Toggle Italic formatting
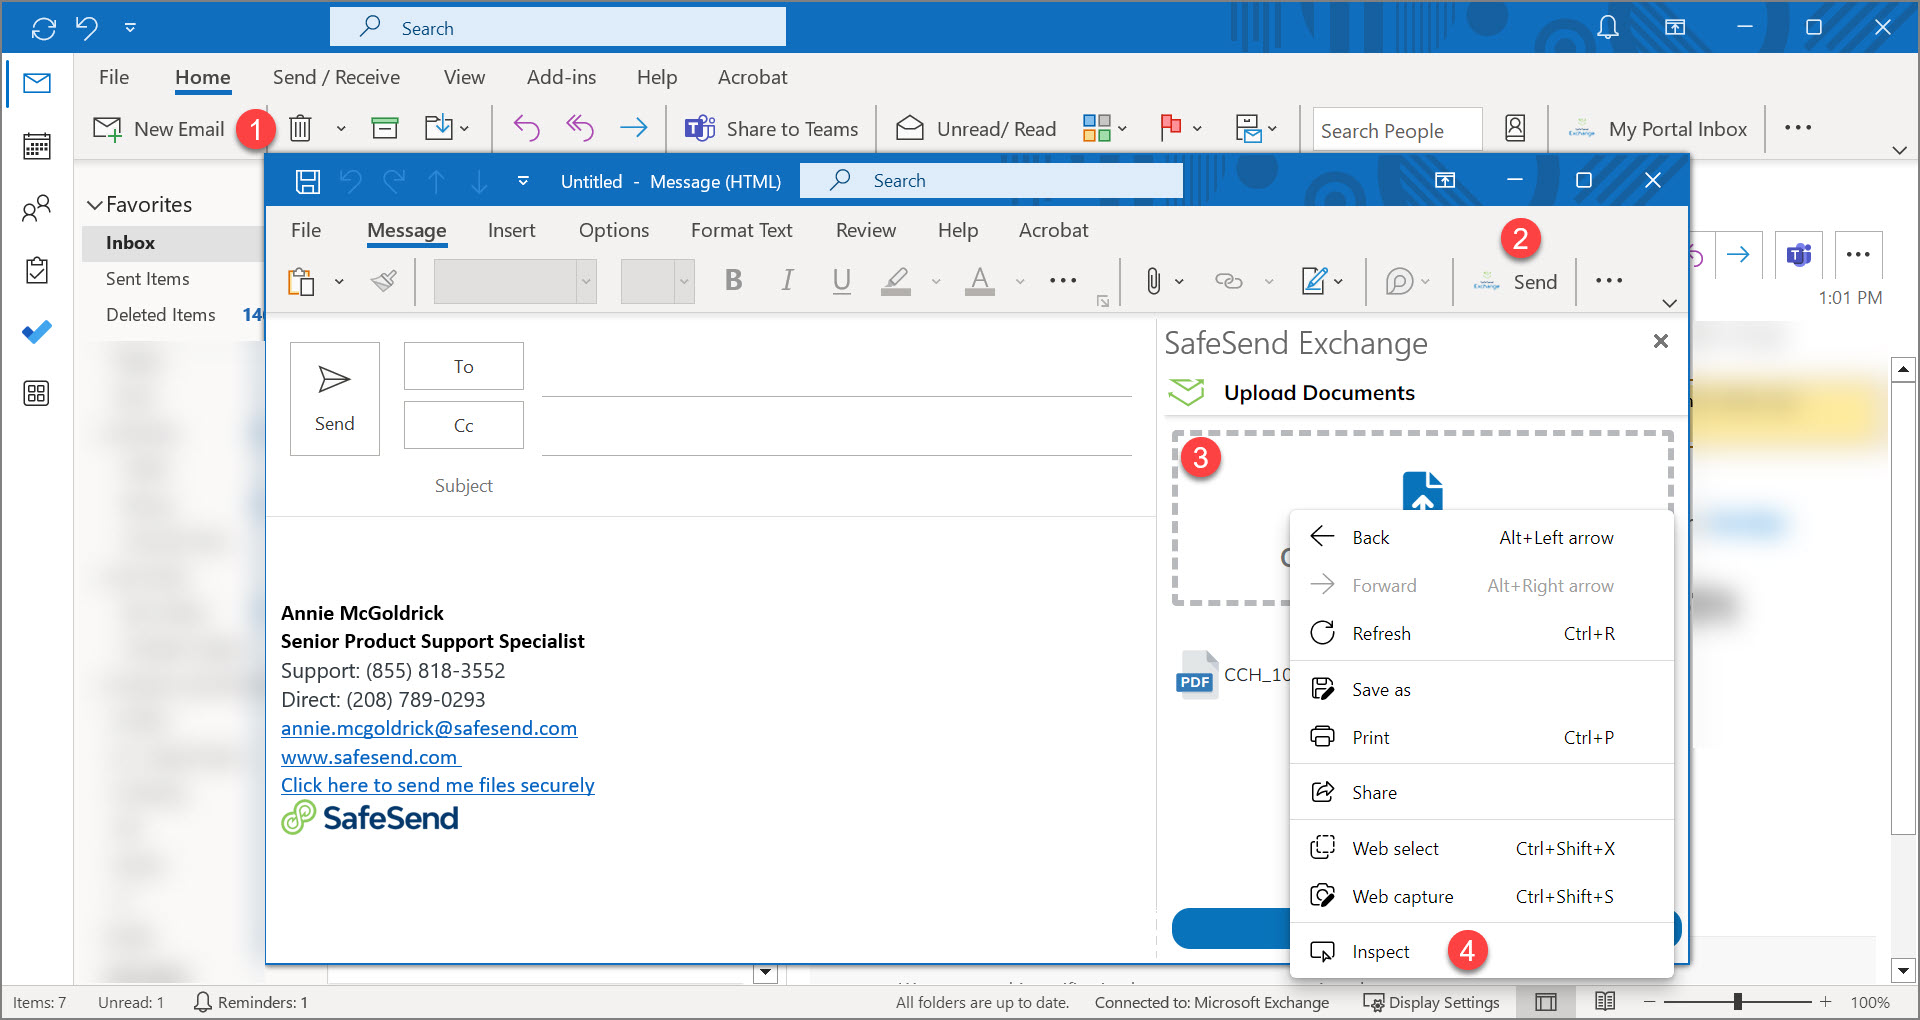Image resolution: width=1920 pixels, height=1020 pixels. [788, 281]
